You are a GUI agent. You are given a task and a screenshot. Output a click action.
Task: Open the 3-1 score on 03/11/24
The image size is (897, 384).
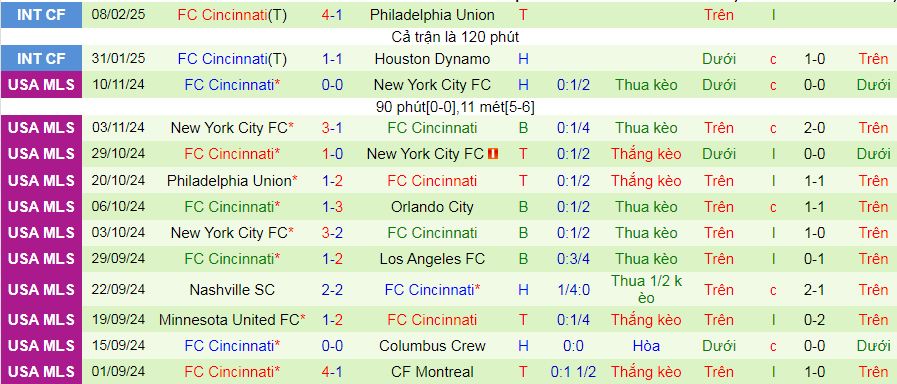pyautogui.click(x=332, y=128)
